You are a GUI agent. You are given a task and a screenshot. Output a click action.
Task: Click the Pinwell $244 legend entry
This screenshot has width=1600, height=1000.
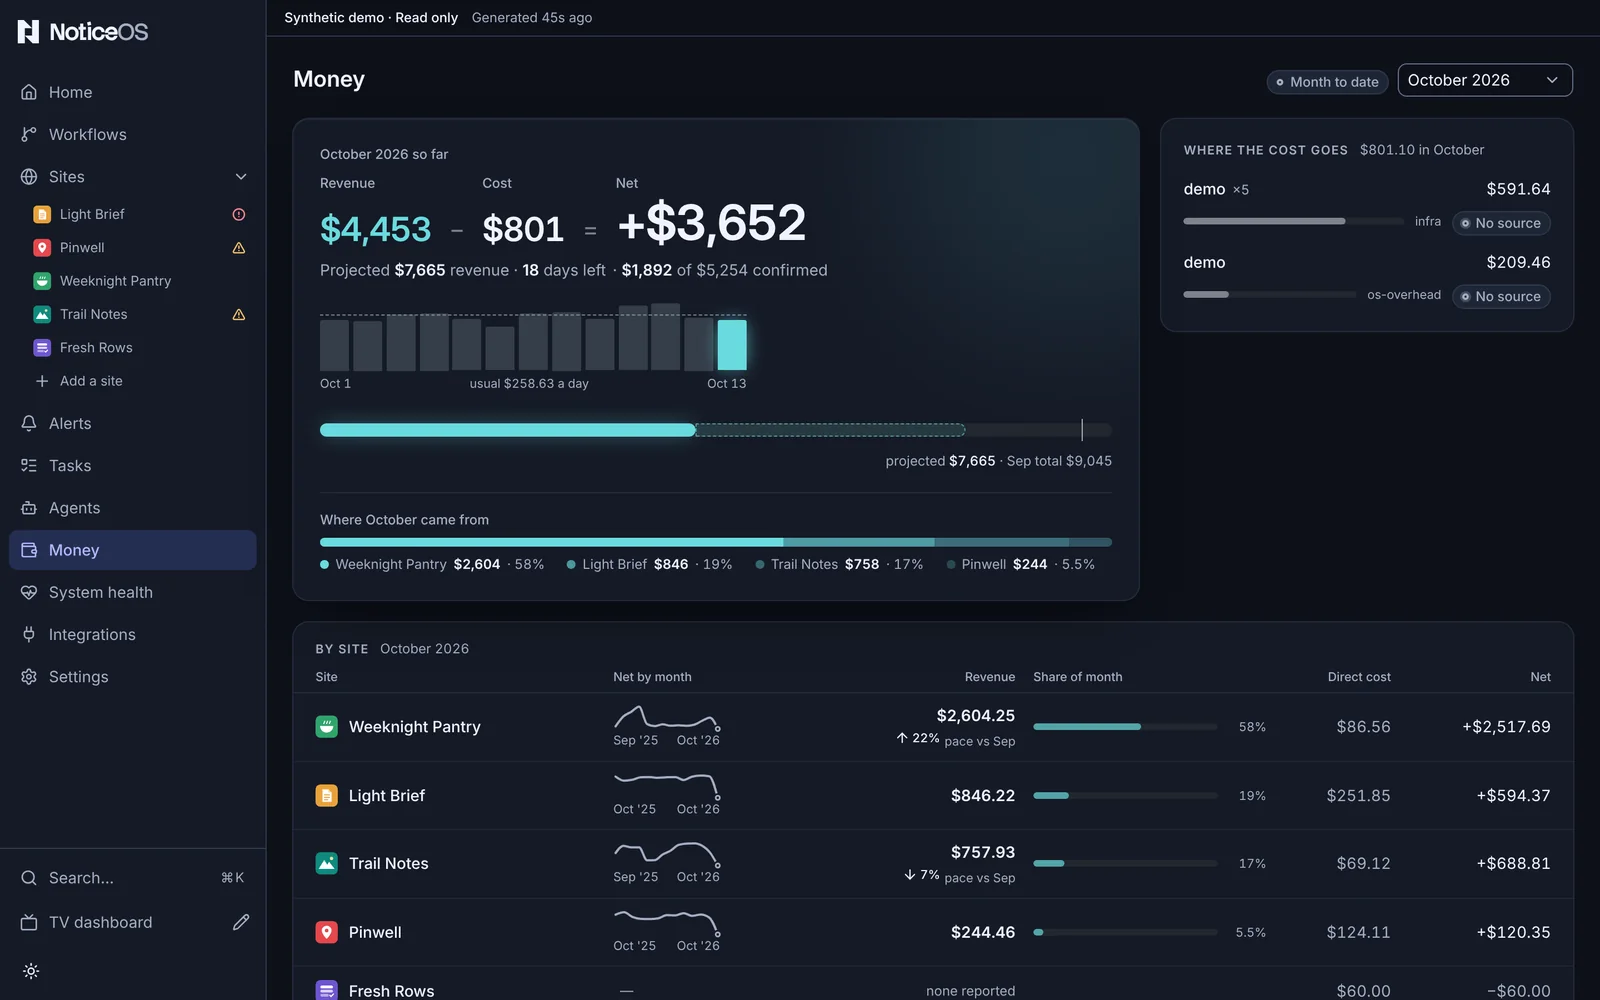coord(1021,565)
